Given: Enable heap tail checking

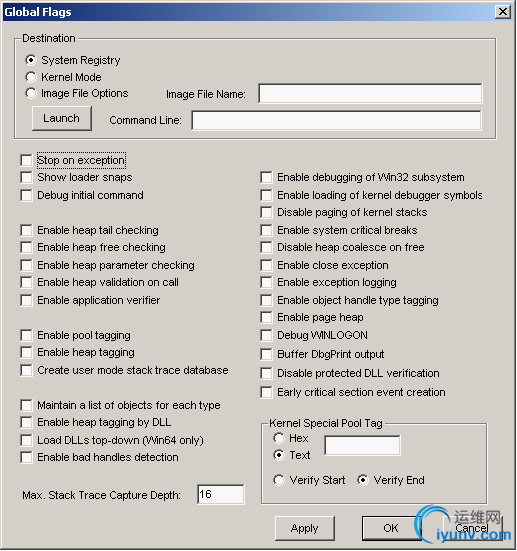Looking at the screenshot, I should click(26, 230).
